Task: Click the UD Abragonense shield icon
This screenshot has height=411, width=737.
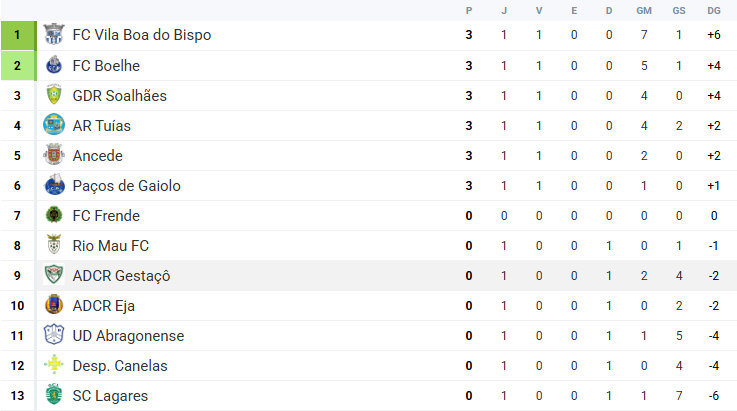Action: [54, 335]
